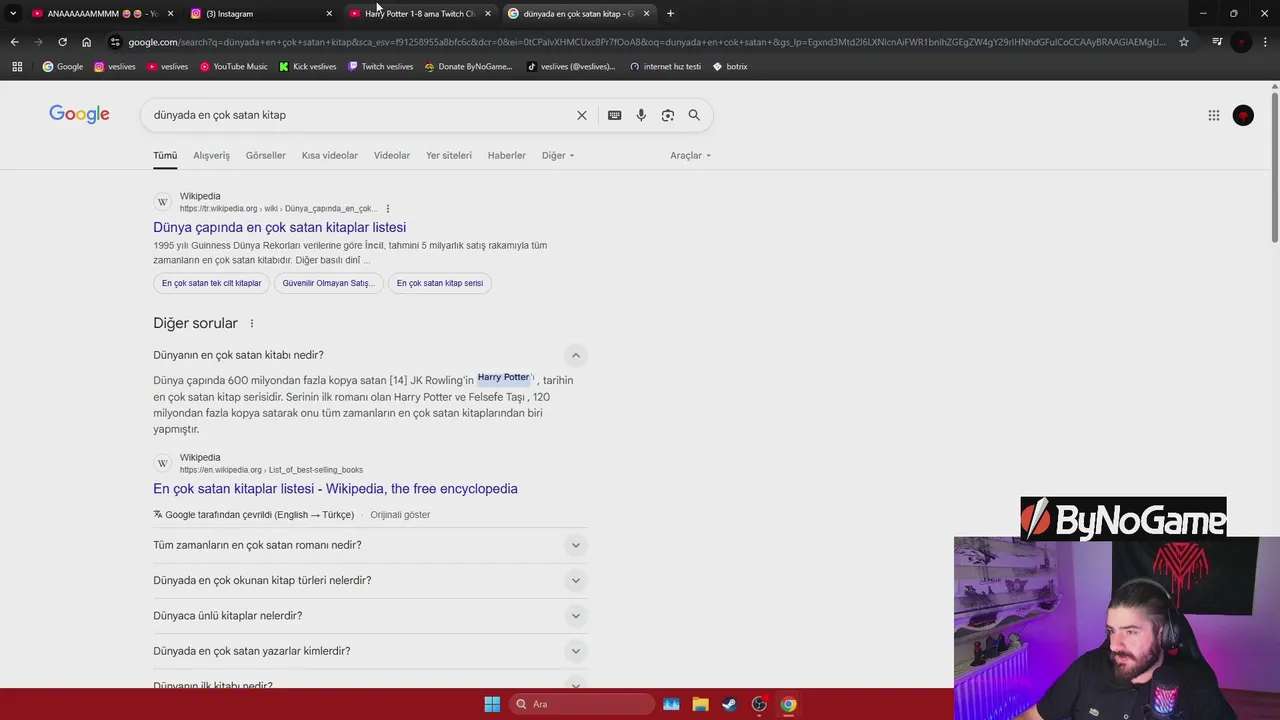Image resolution: width=1280 pixels, height=720 pixels.
Task: Bookmark this page with star icon
Action: point(1184,42)
